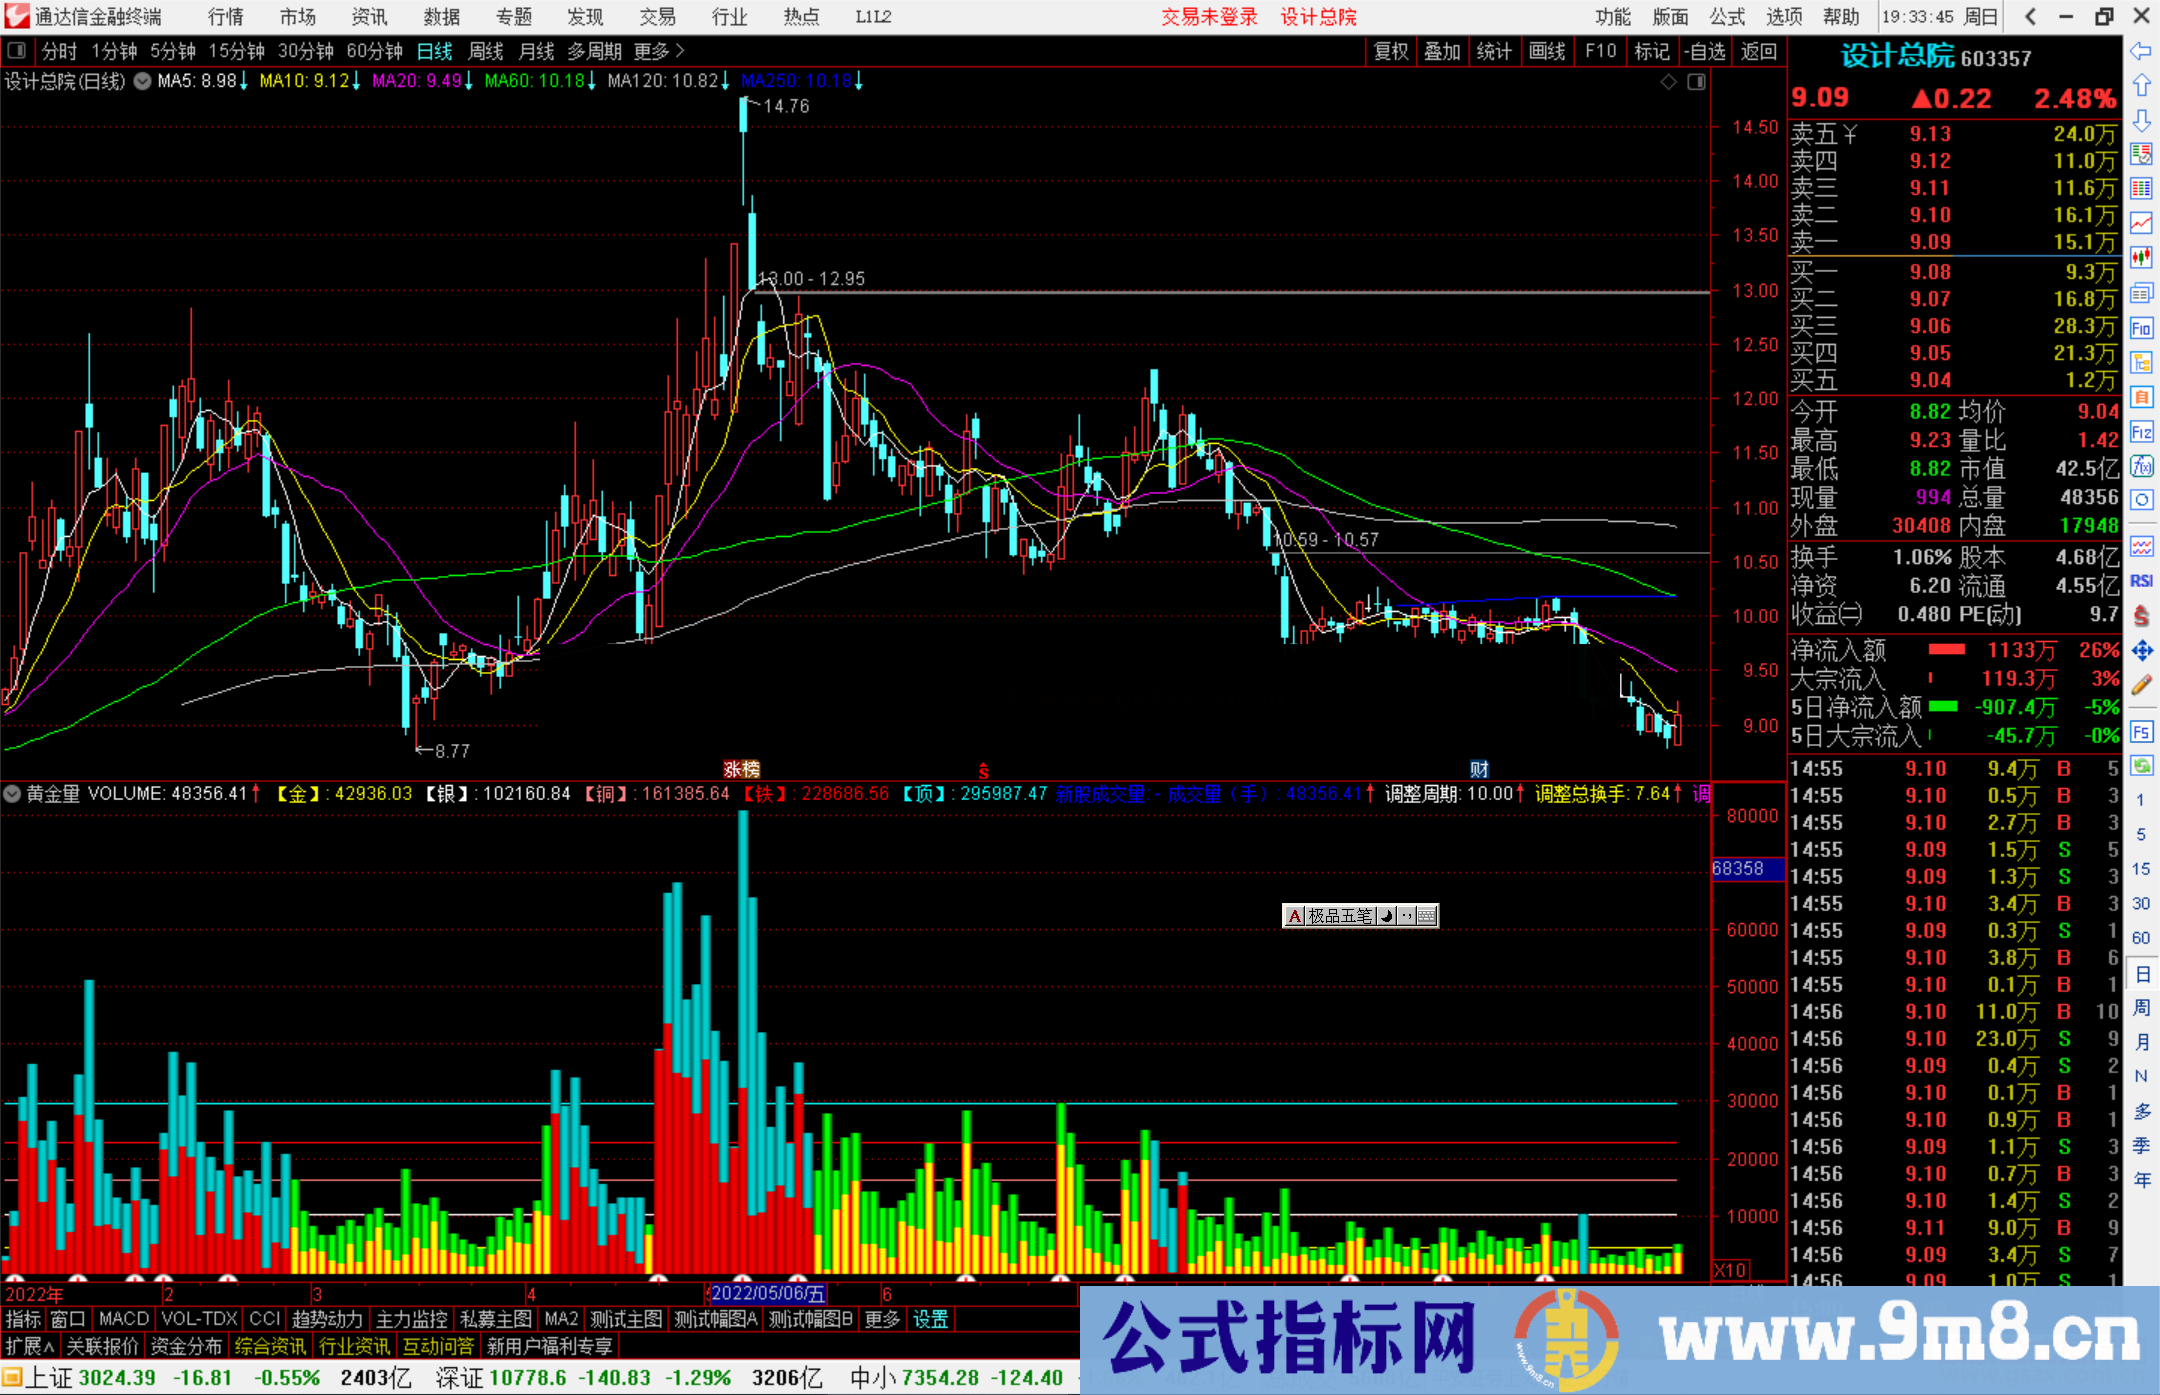The height and width of the screenshot is (1395, 2160).
Task: Open the candlestick chart sidebar icon
Action: 2141,258
